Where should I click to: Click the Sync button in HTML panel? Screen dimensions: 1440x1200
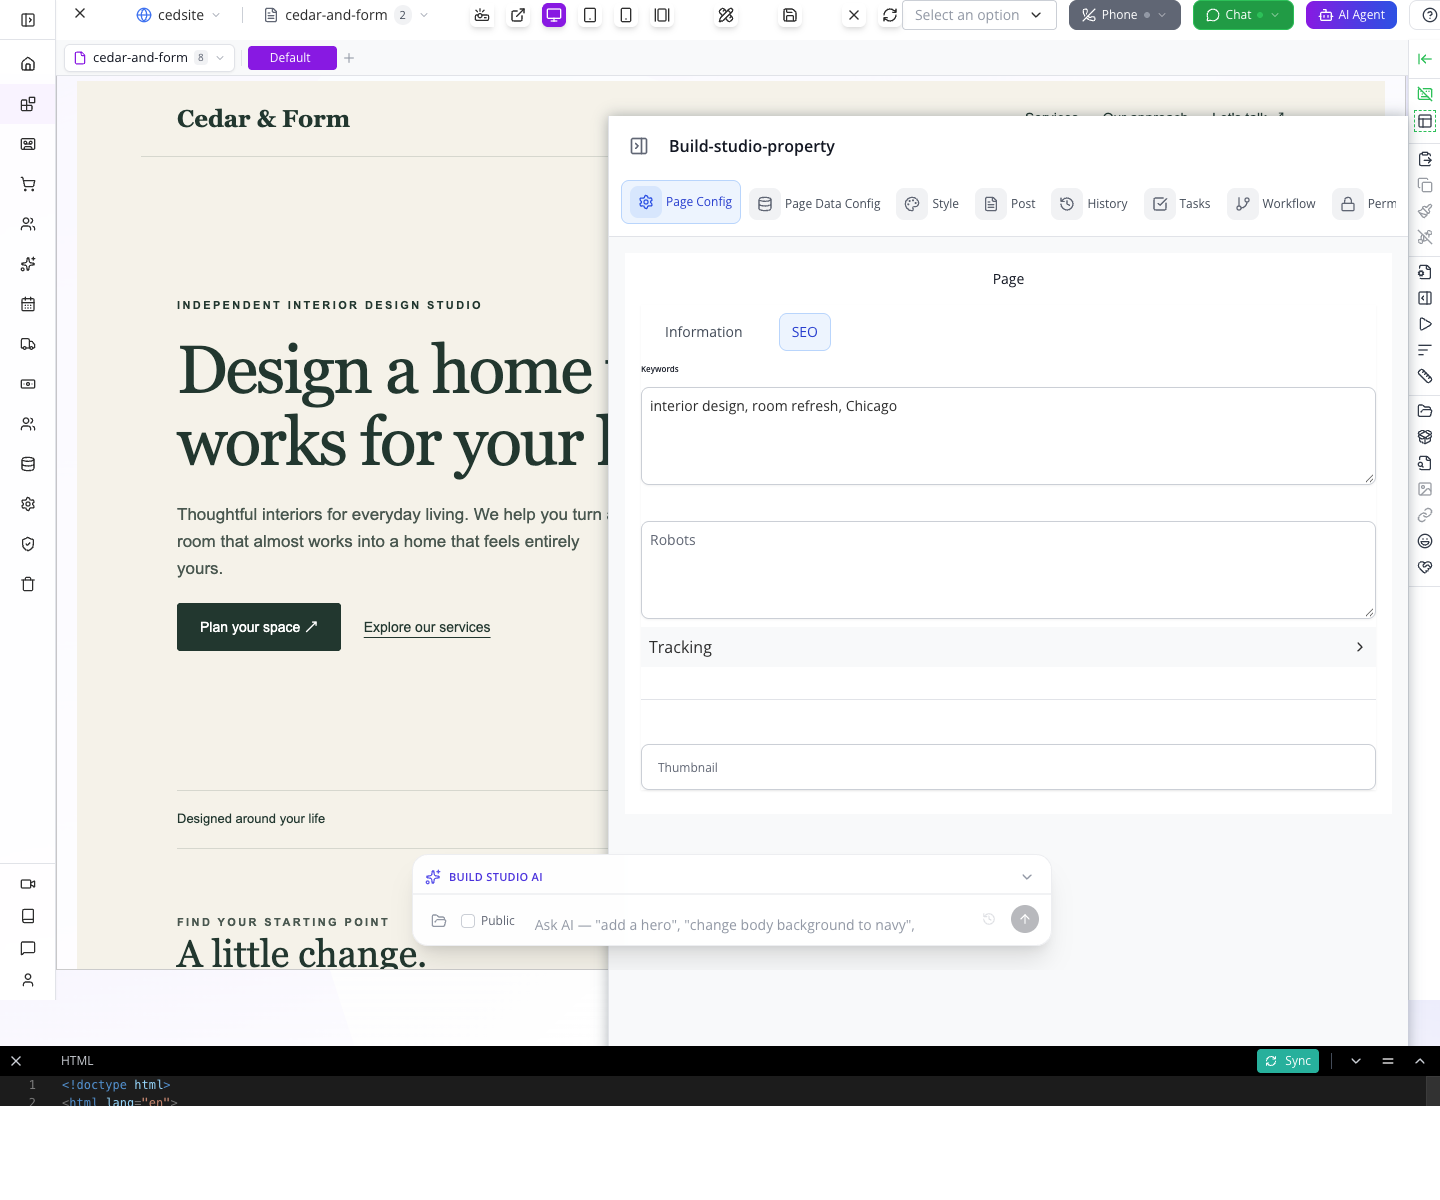click(1288, 1061)
